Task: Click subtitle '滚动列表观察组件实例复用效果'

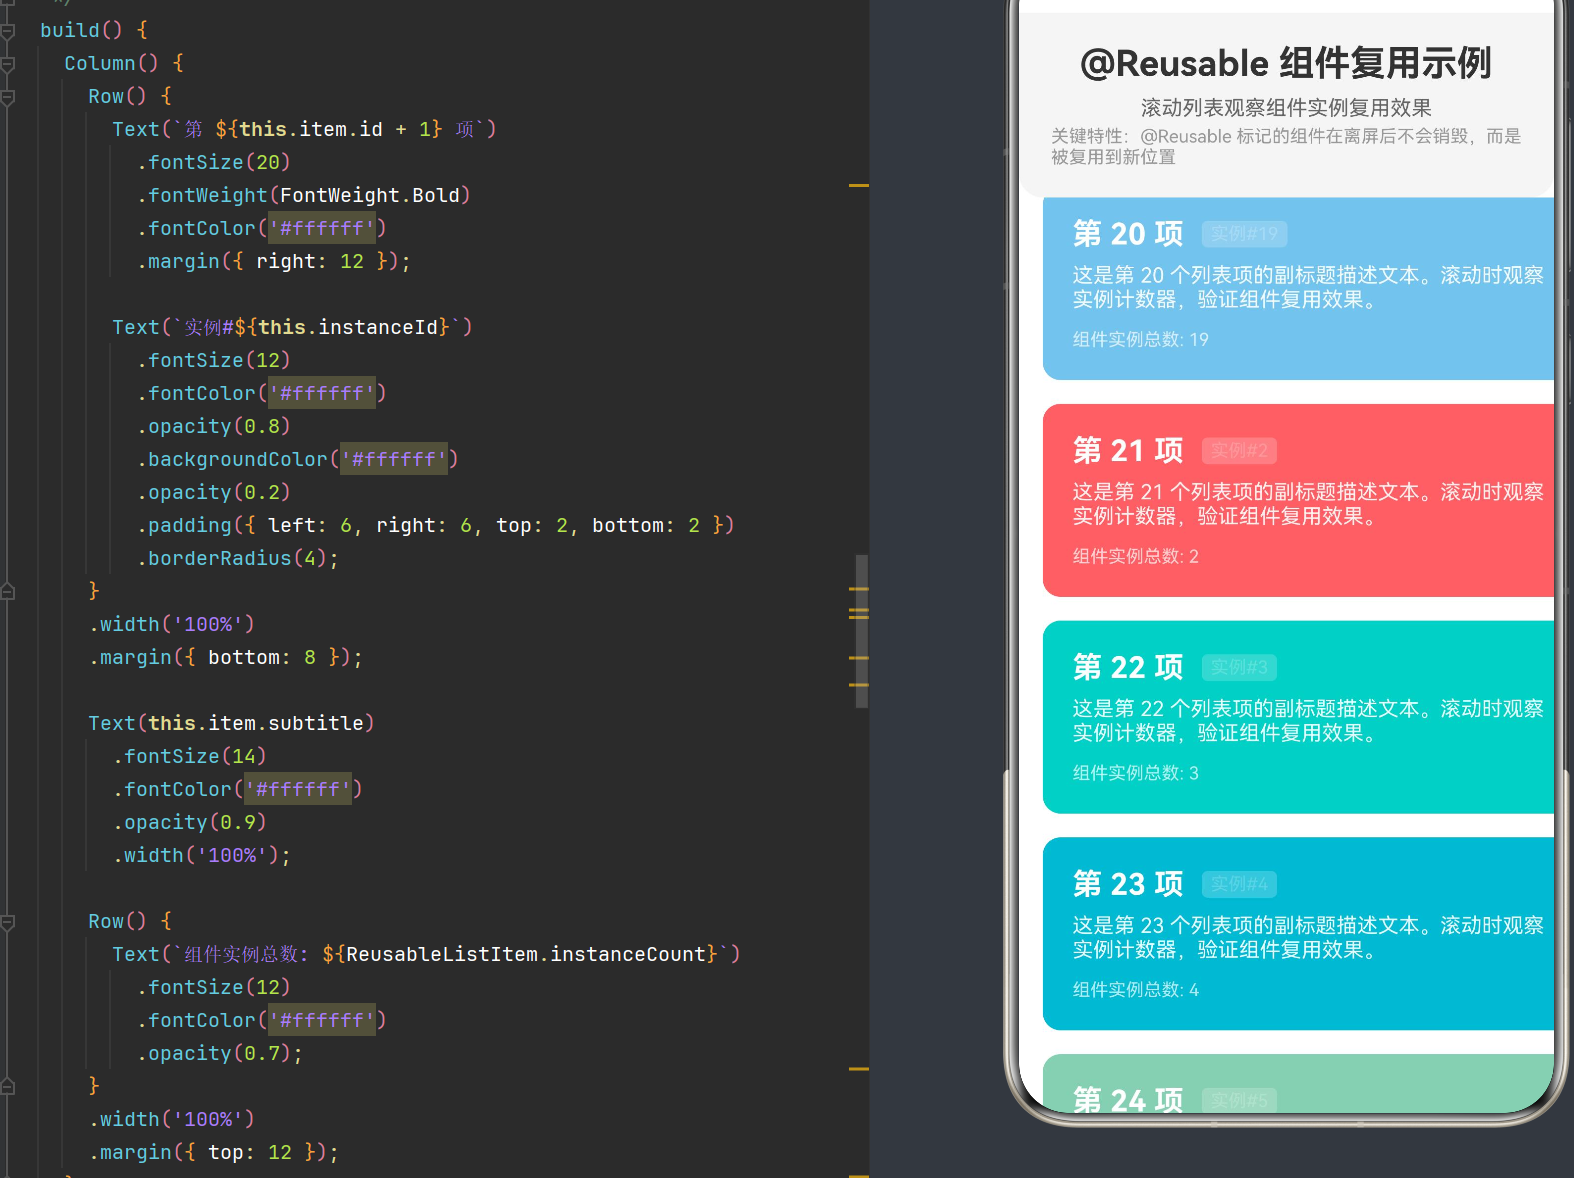Action: coord(1286,108)
